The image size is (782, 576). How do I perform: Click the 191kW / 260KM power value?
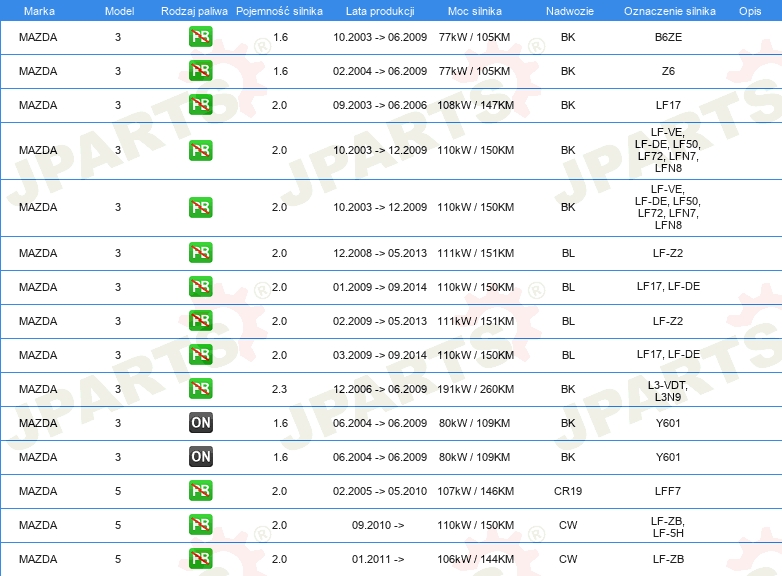[476, 389]
